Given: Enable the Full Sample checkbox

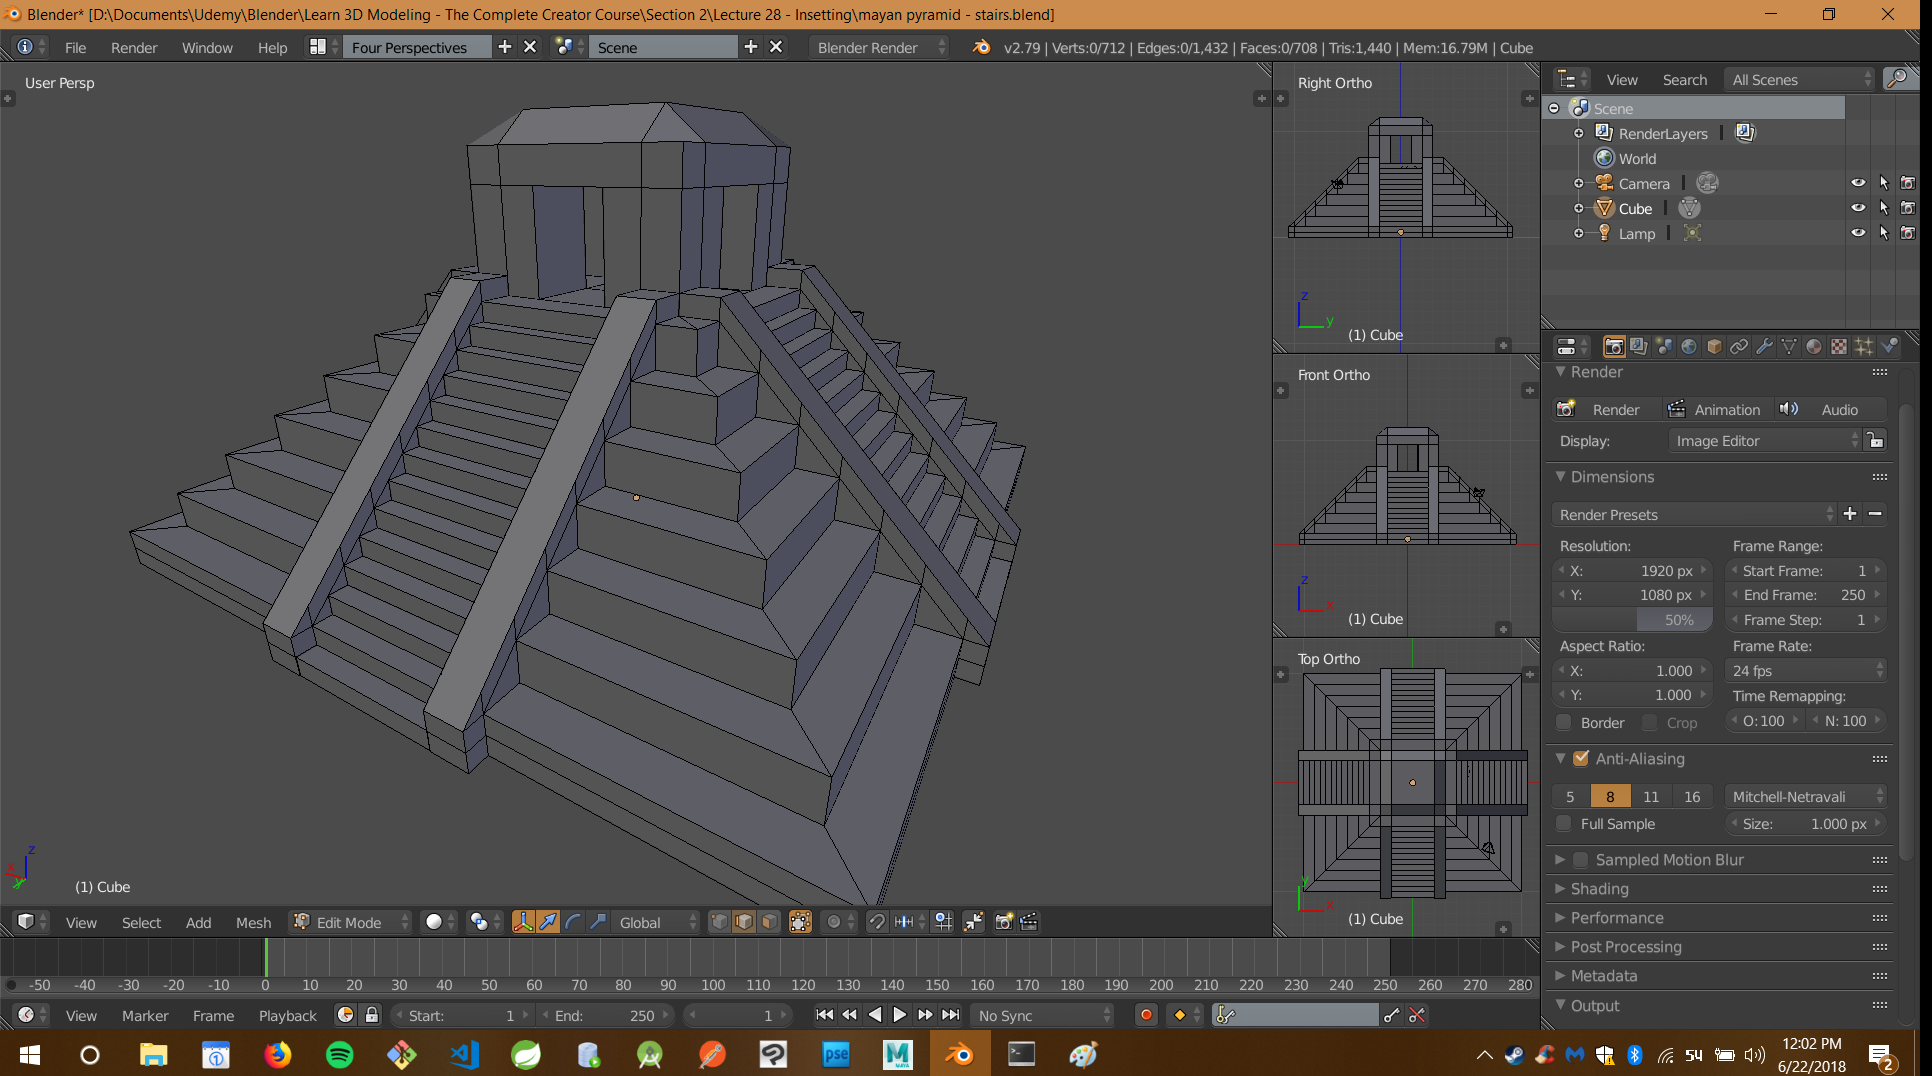Looking at the screenshot, I should 1564,824.
